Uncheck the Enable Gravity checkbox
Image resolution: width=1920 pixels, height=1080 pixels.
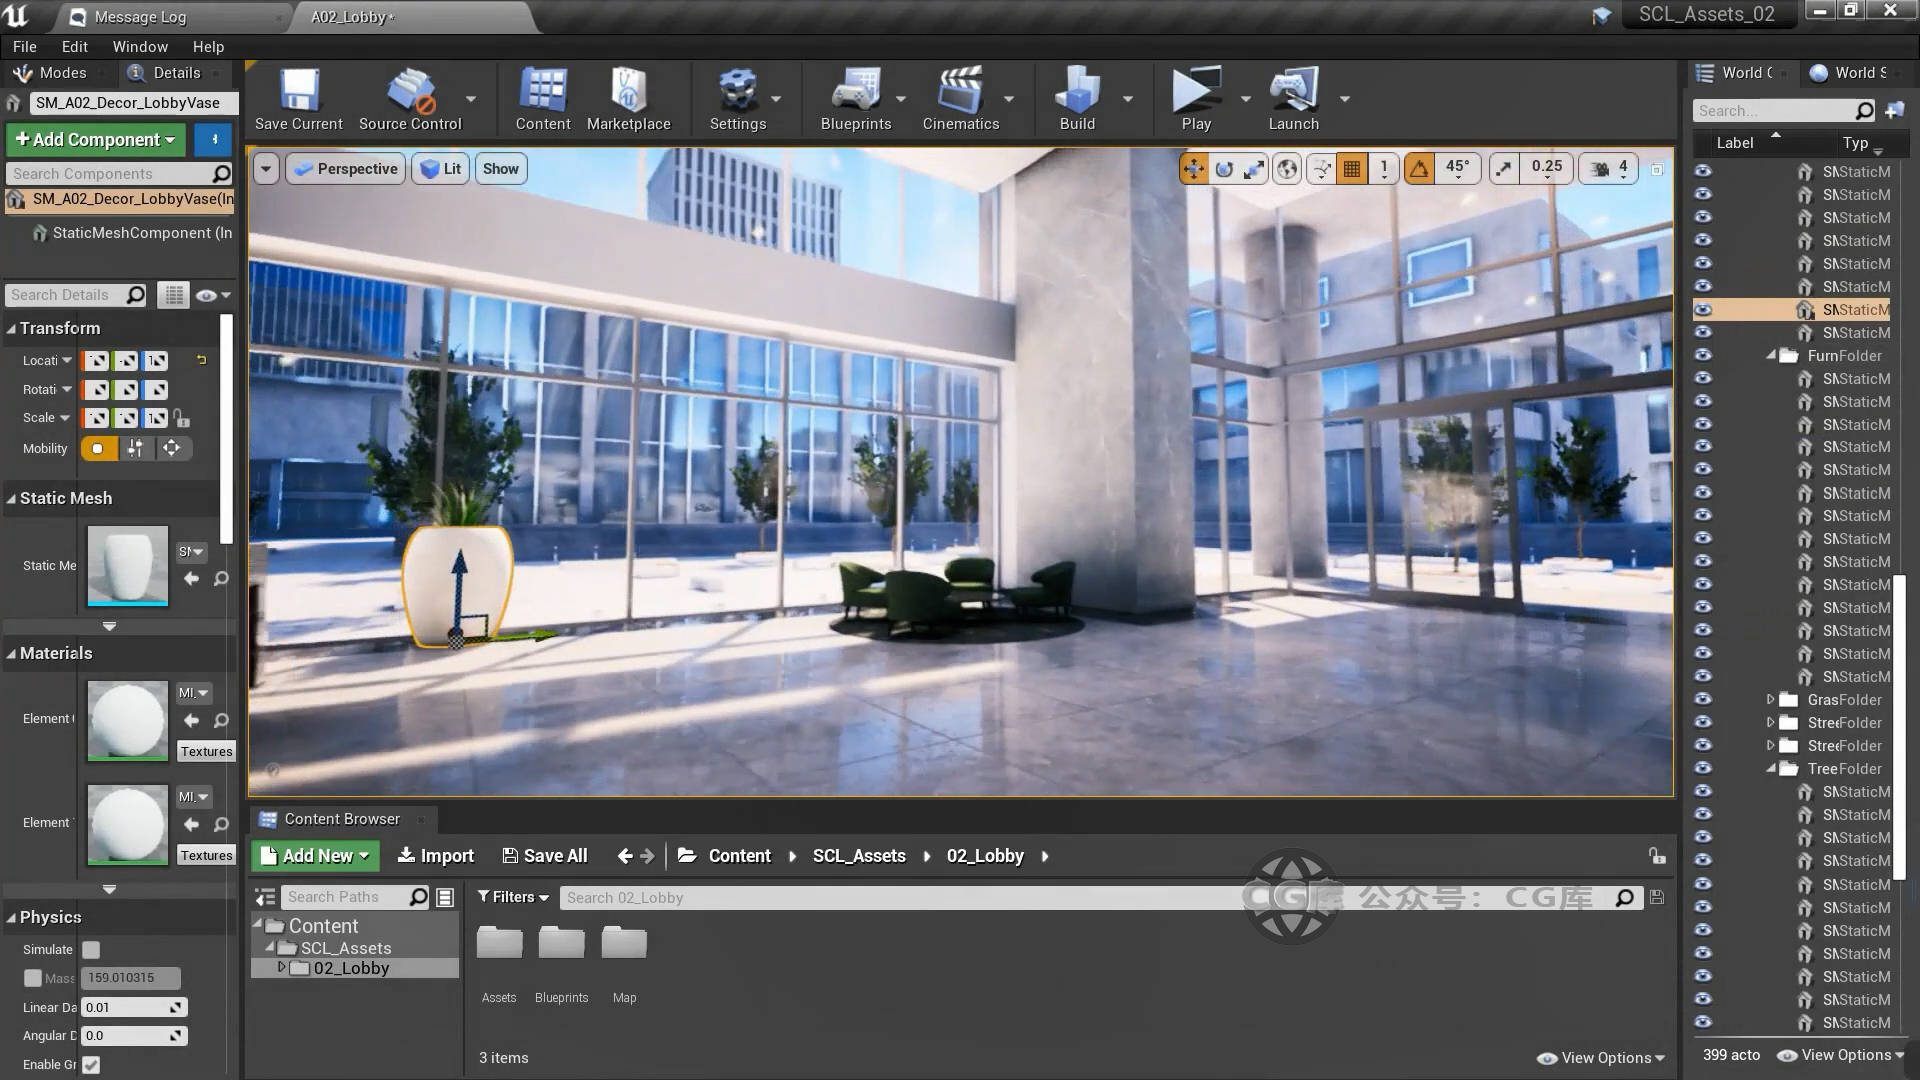pyautogui.click(x=91, y=1065)
